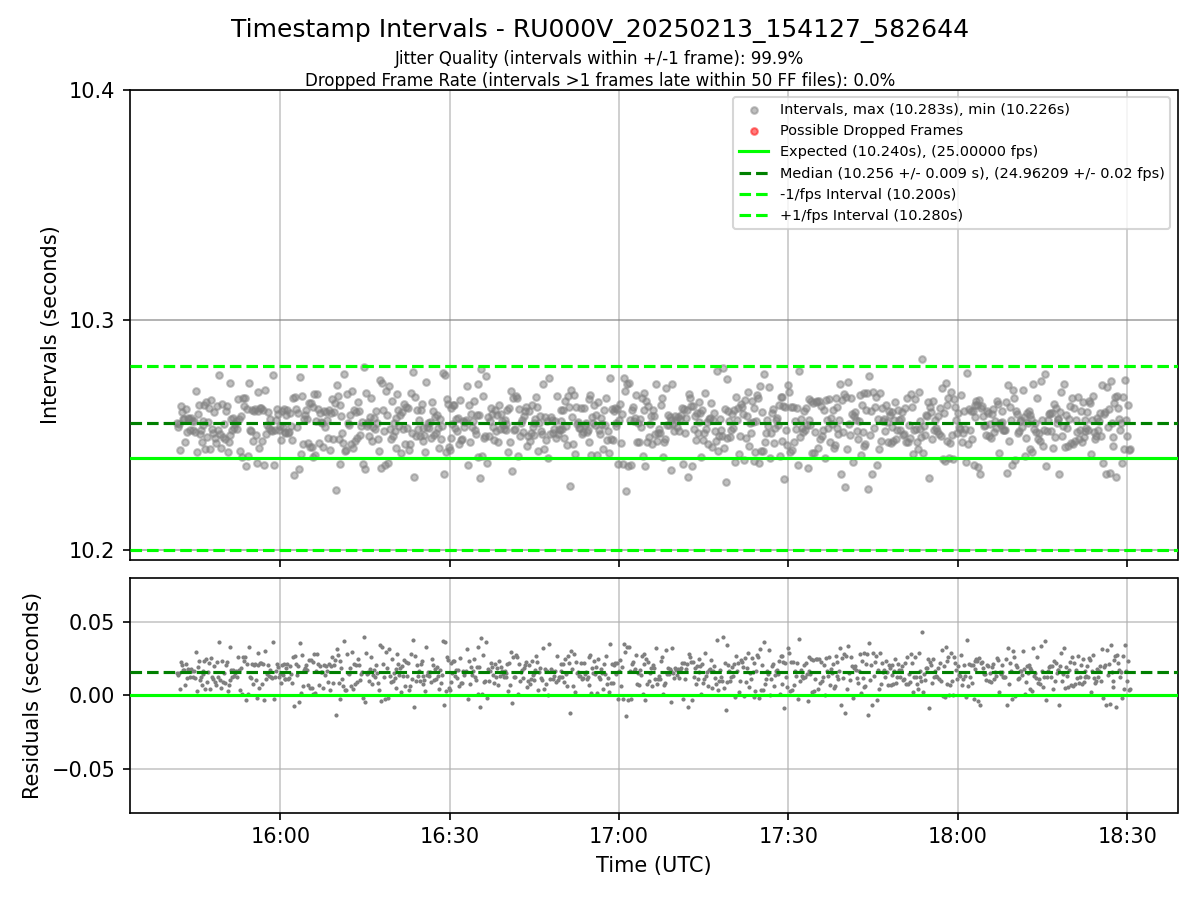Image resolution: width=1200 pixels, height=900 pixels.
Task: Click the red dot marker for Possible Dropped Frames in the legend
Action: (754, 131)
